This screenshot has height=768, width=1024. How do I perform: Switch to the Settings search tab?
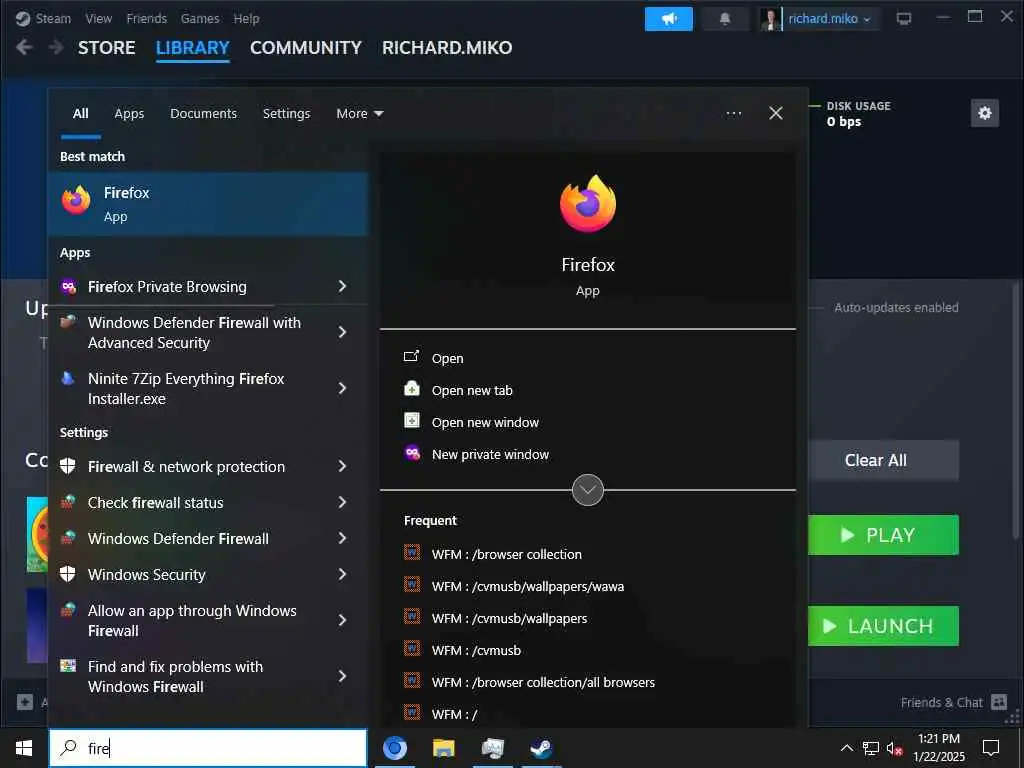pos(286,114)
